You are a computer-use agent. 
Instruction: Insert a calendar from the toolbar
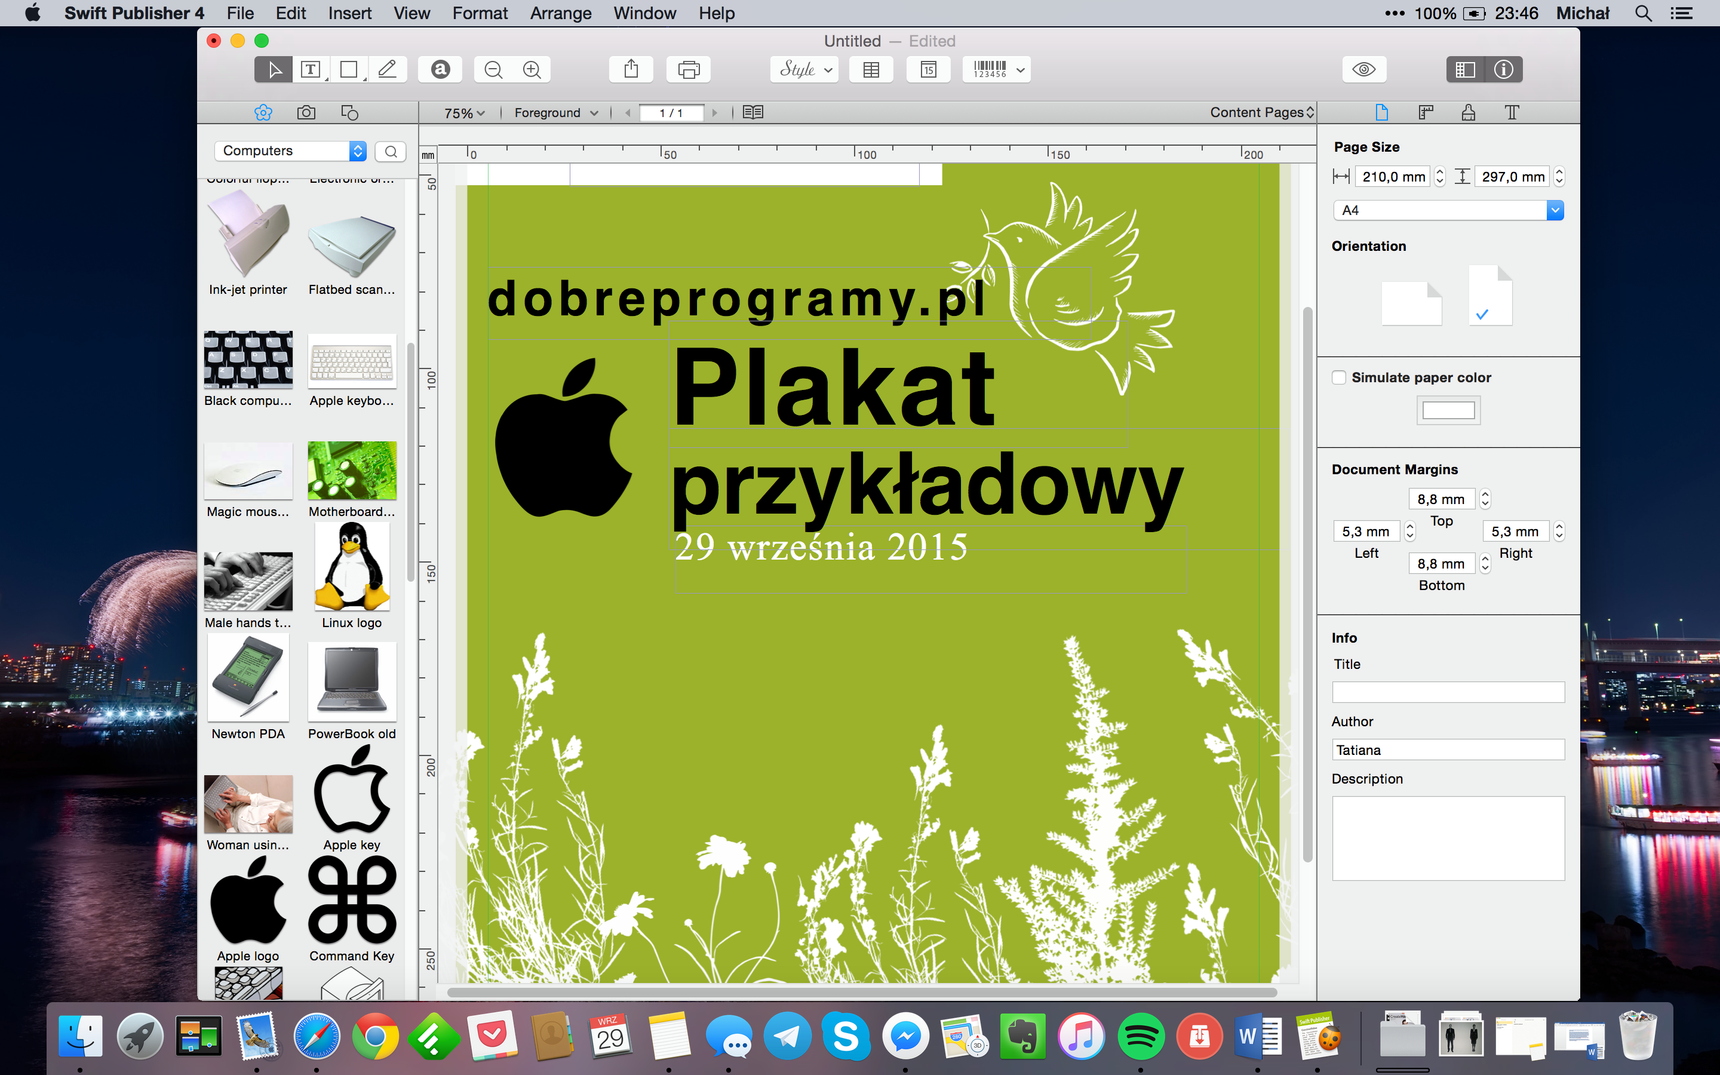click(928, 69)
